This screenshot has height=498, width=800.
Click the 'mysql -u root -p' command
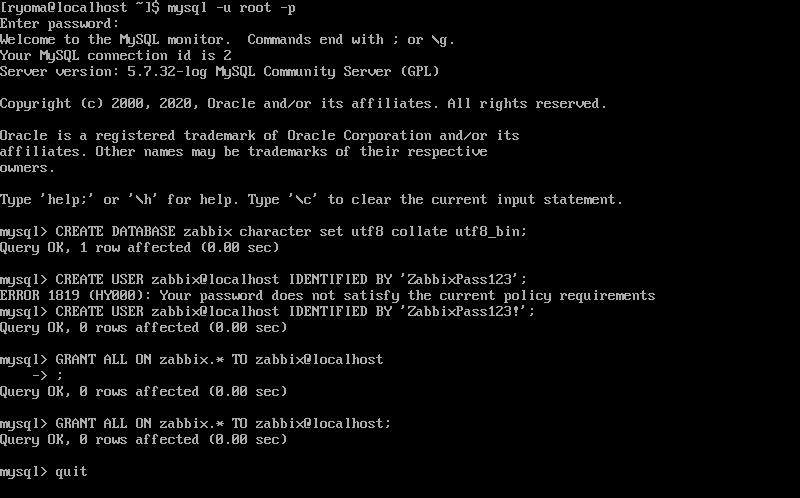coord(232,8)
